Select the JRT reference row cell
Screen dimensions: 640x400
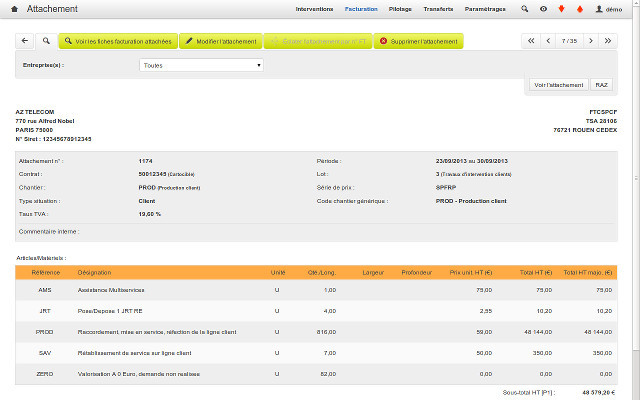coord(45,311)
